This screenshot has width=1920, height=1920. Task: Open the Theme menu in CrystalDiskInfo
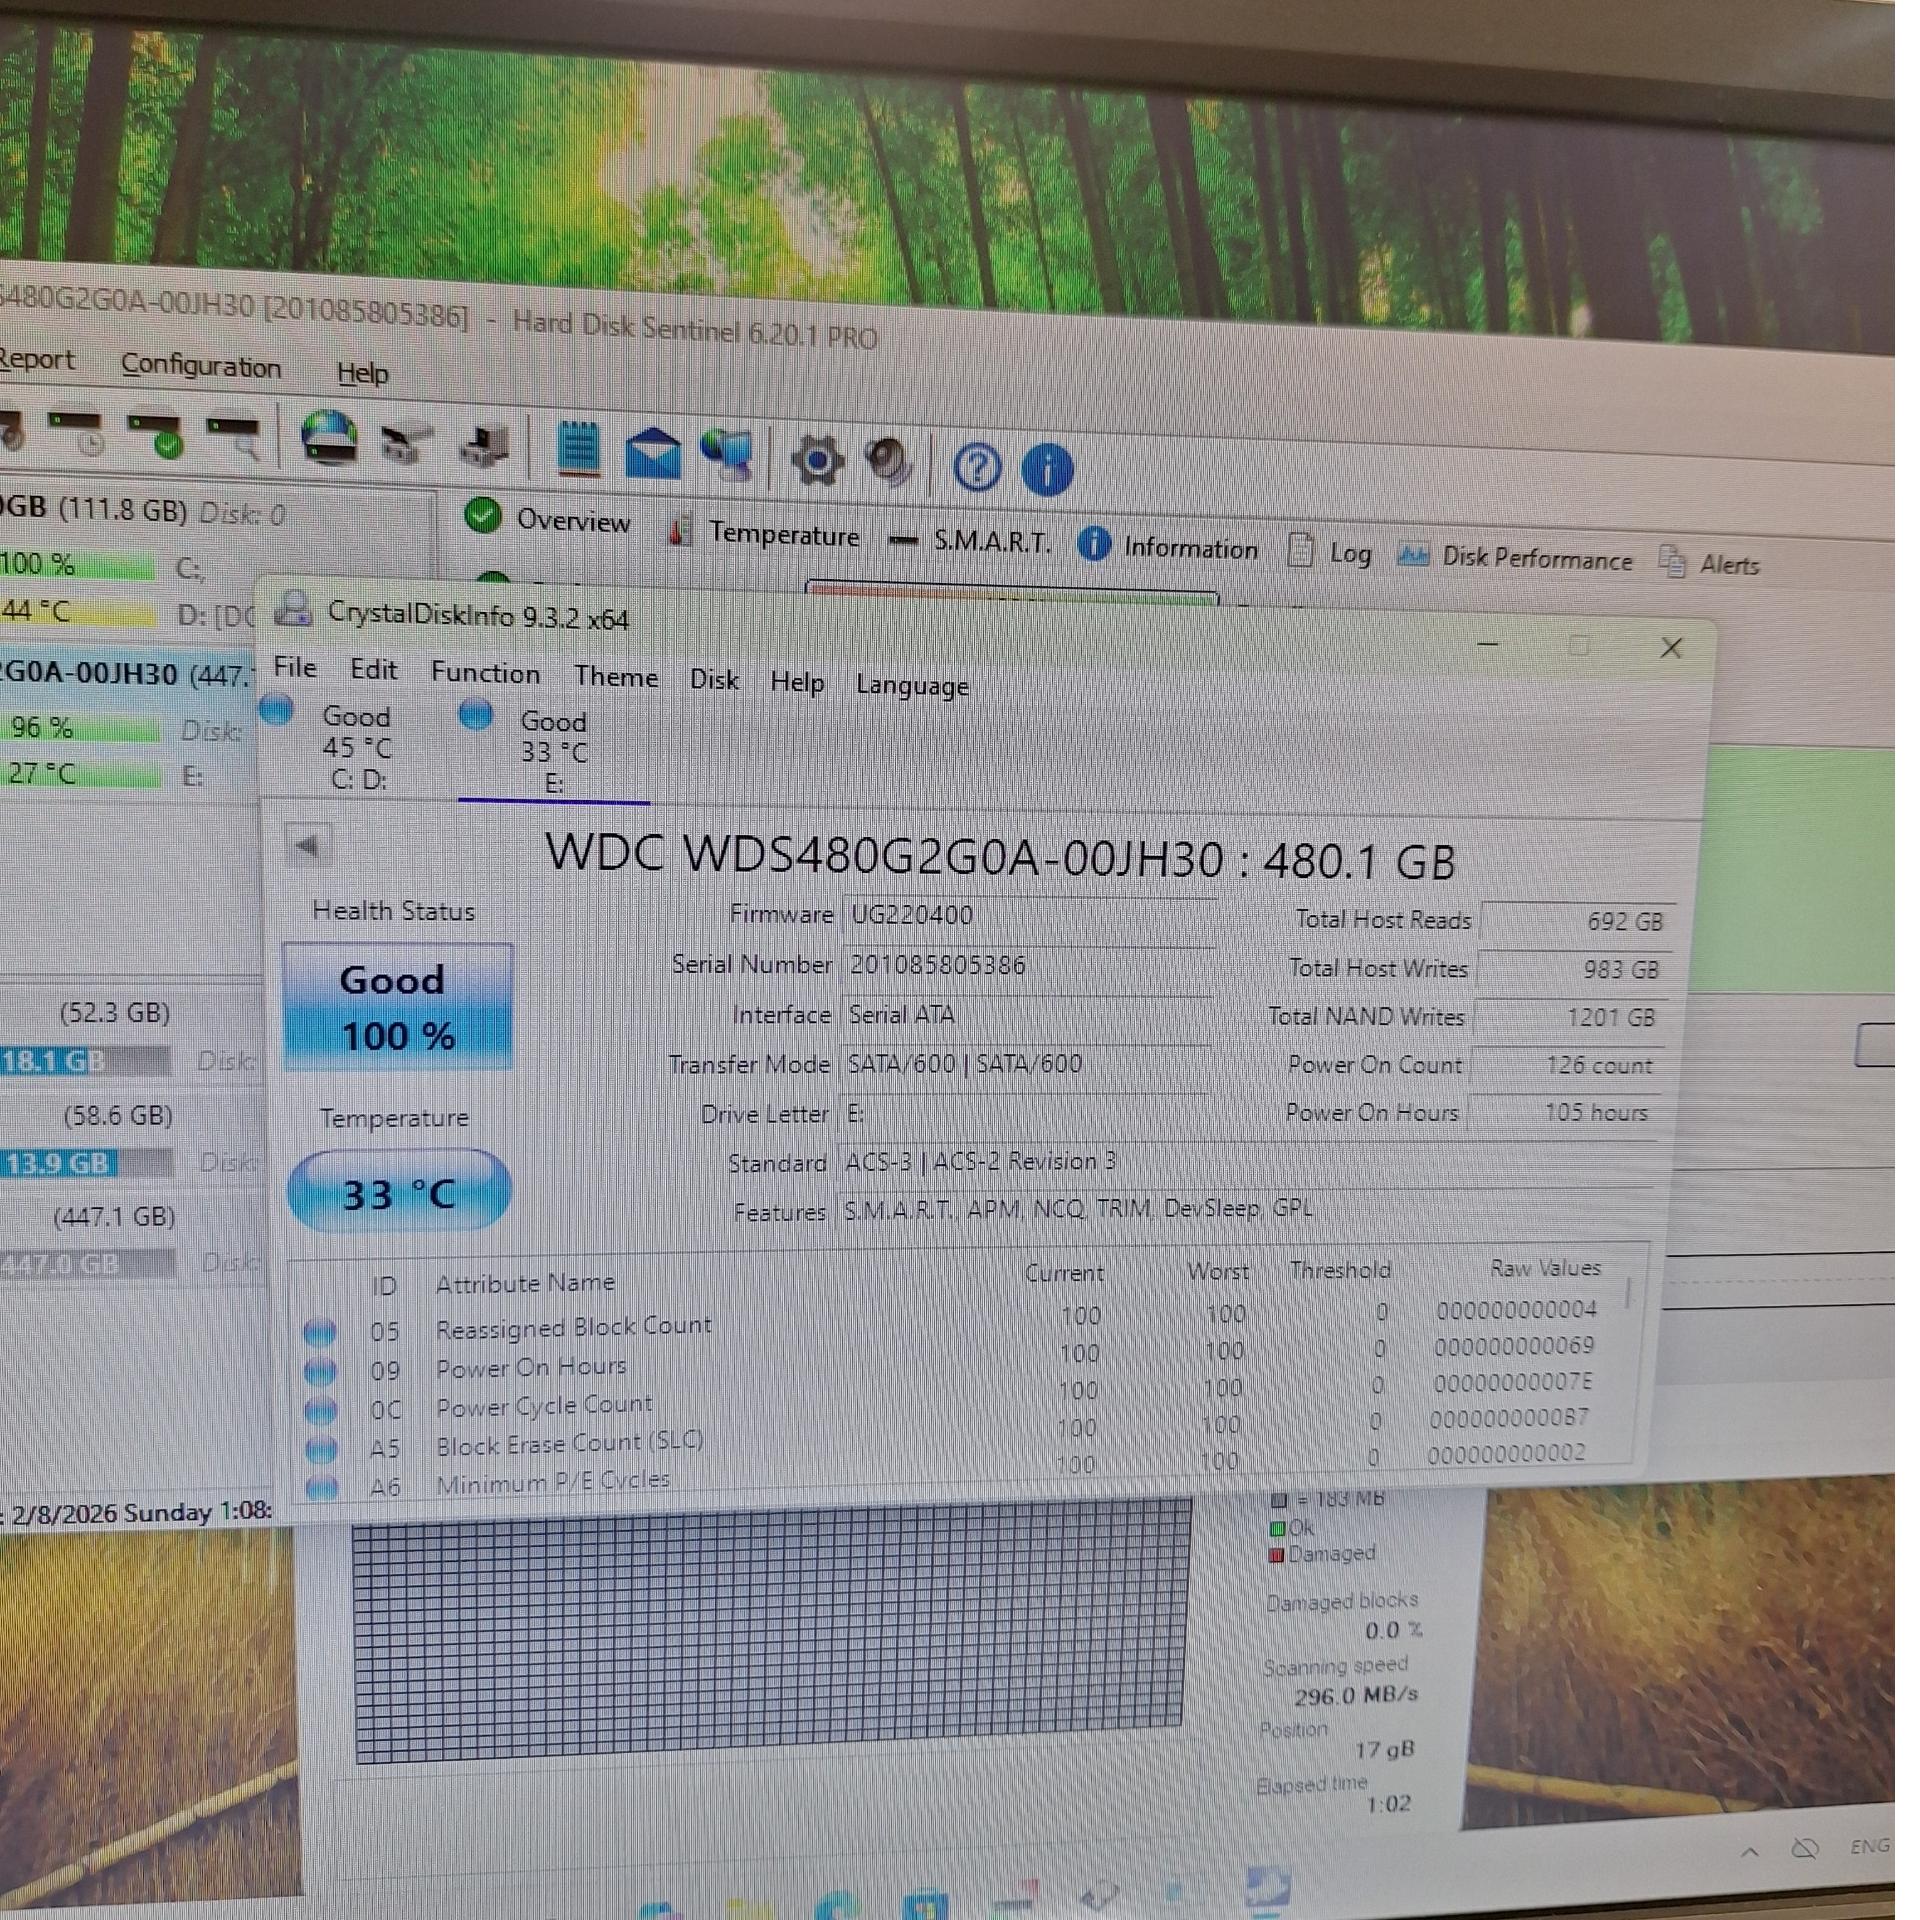616,677
